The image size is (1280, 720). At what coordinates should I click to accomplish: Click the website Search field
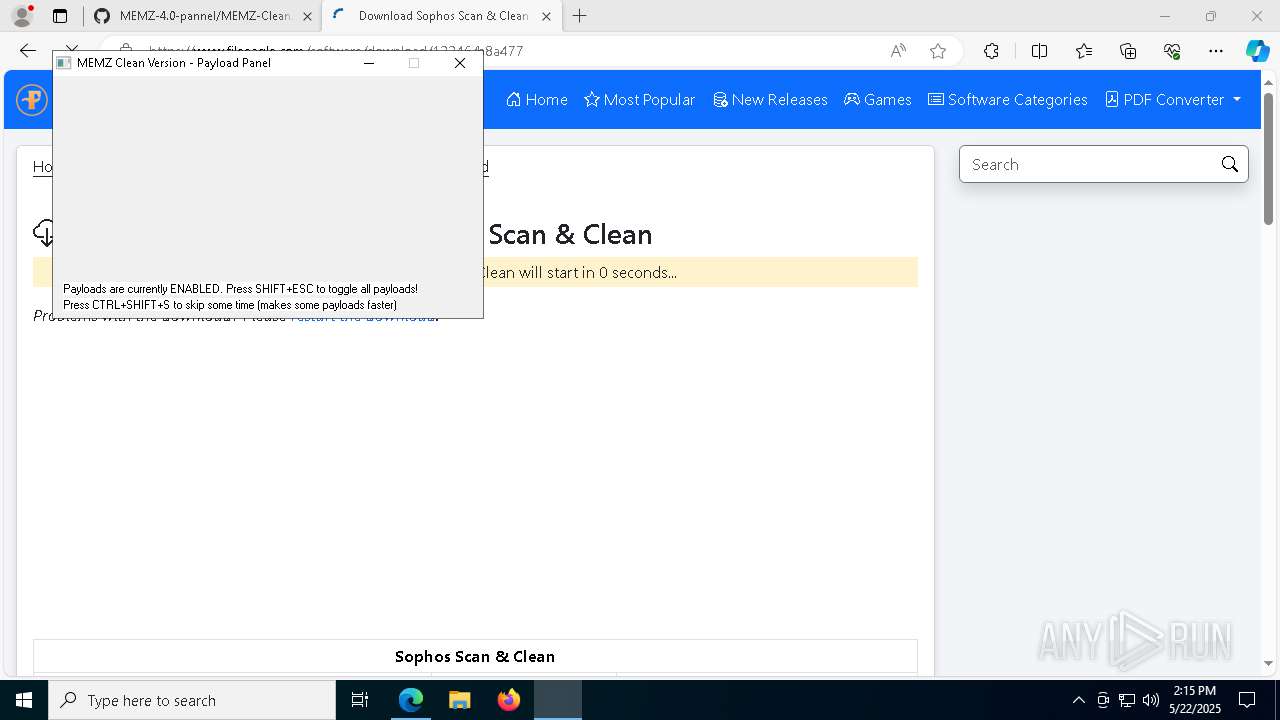point(1090,164)
